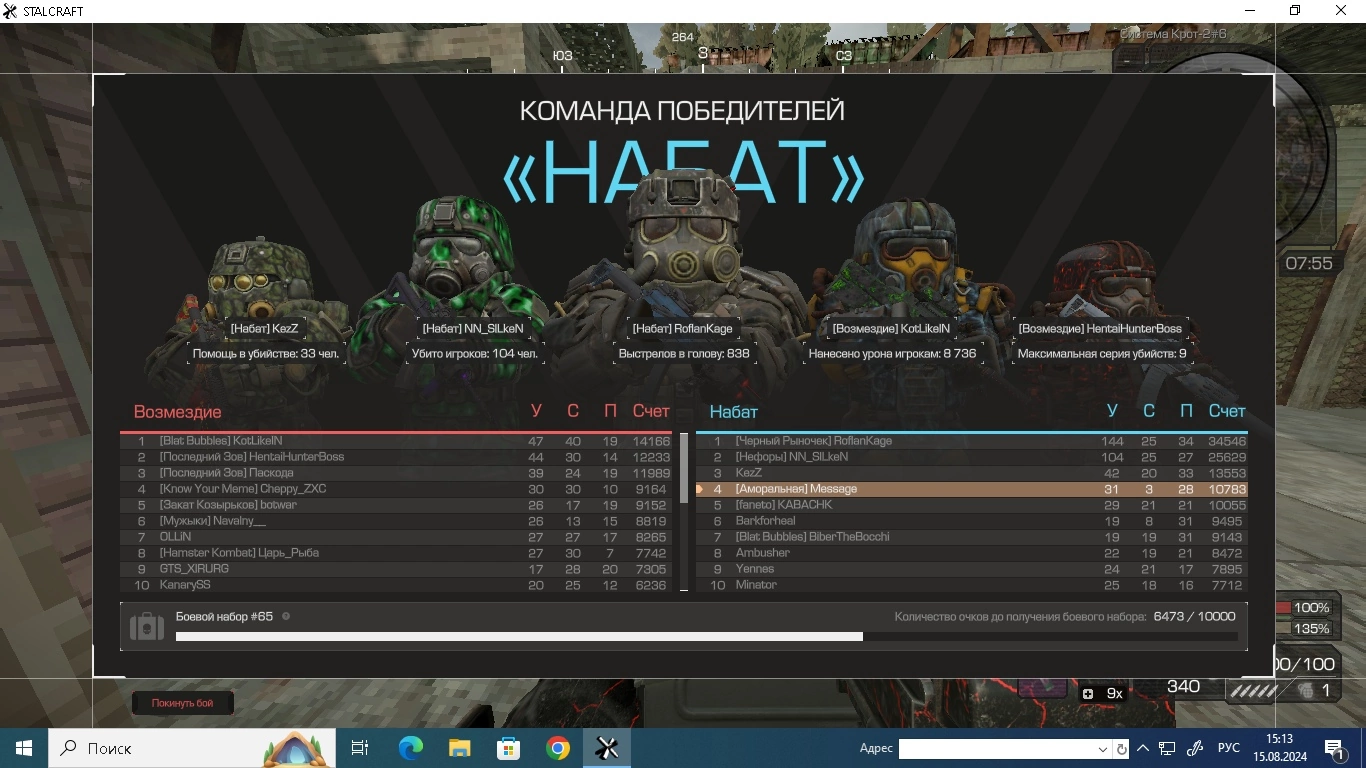Select row [Закат Козырьков] botwar

[x=396, y=505]
